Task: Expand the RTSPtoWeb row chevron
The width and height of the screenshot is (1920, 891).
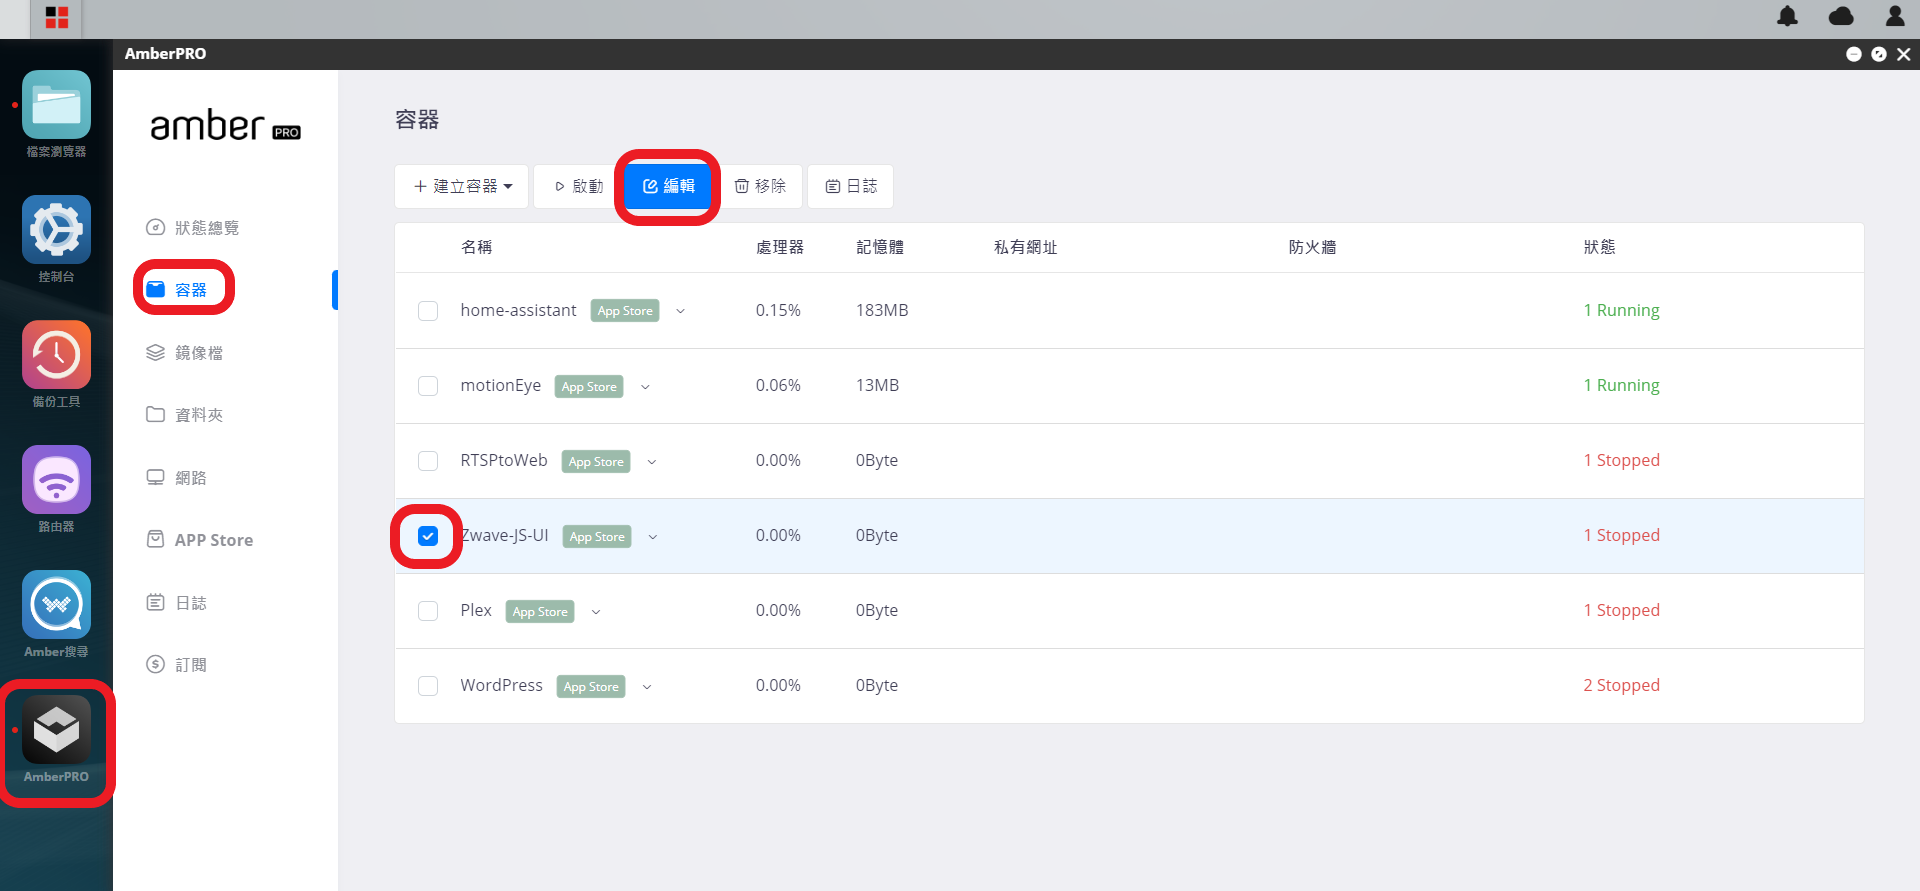Action: [x=652, y=462]
